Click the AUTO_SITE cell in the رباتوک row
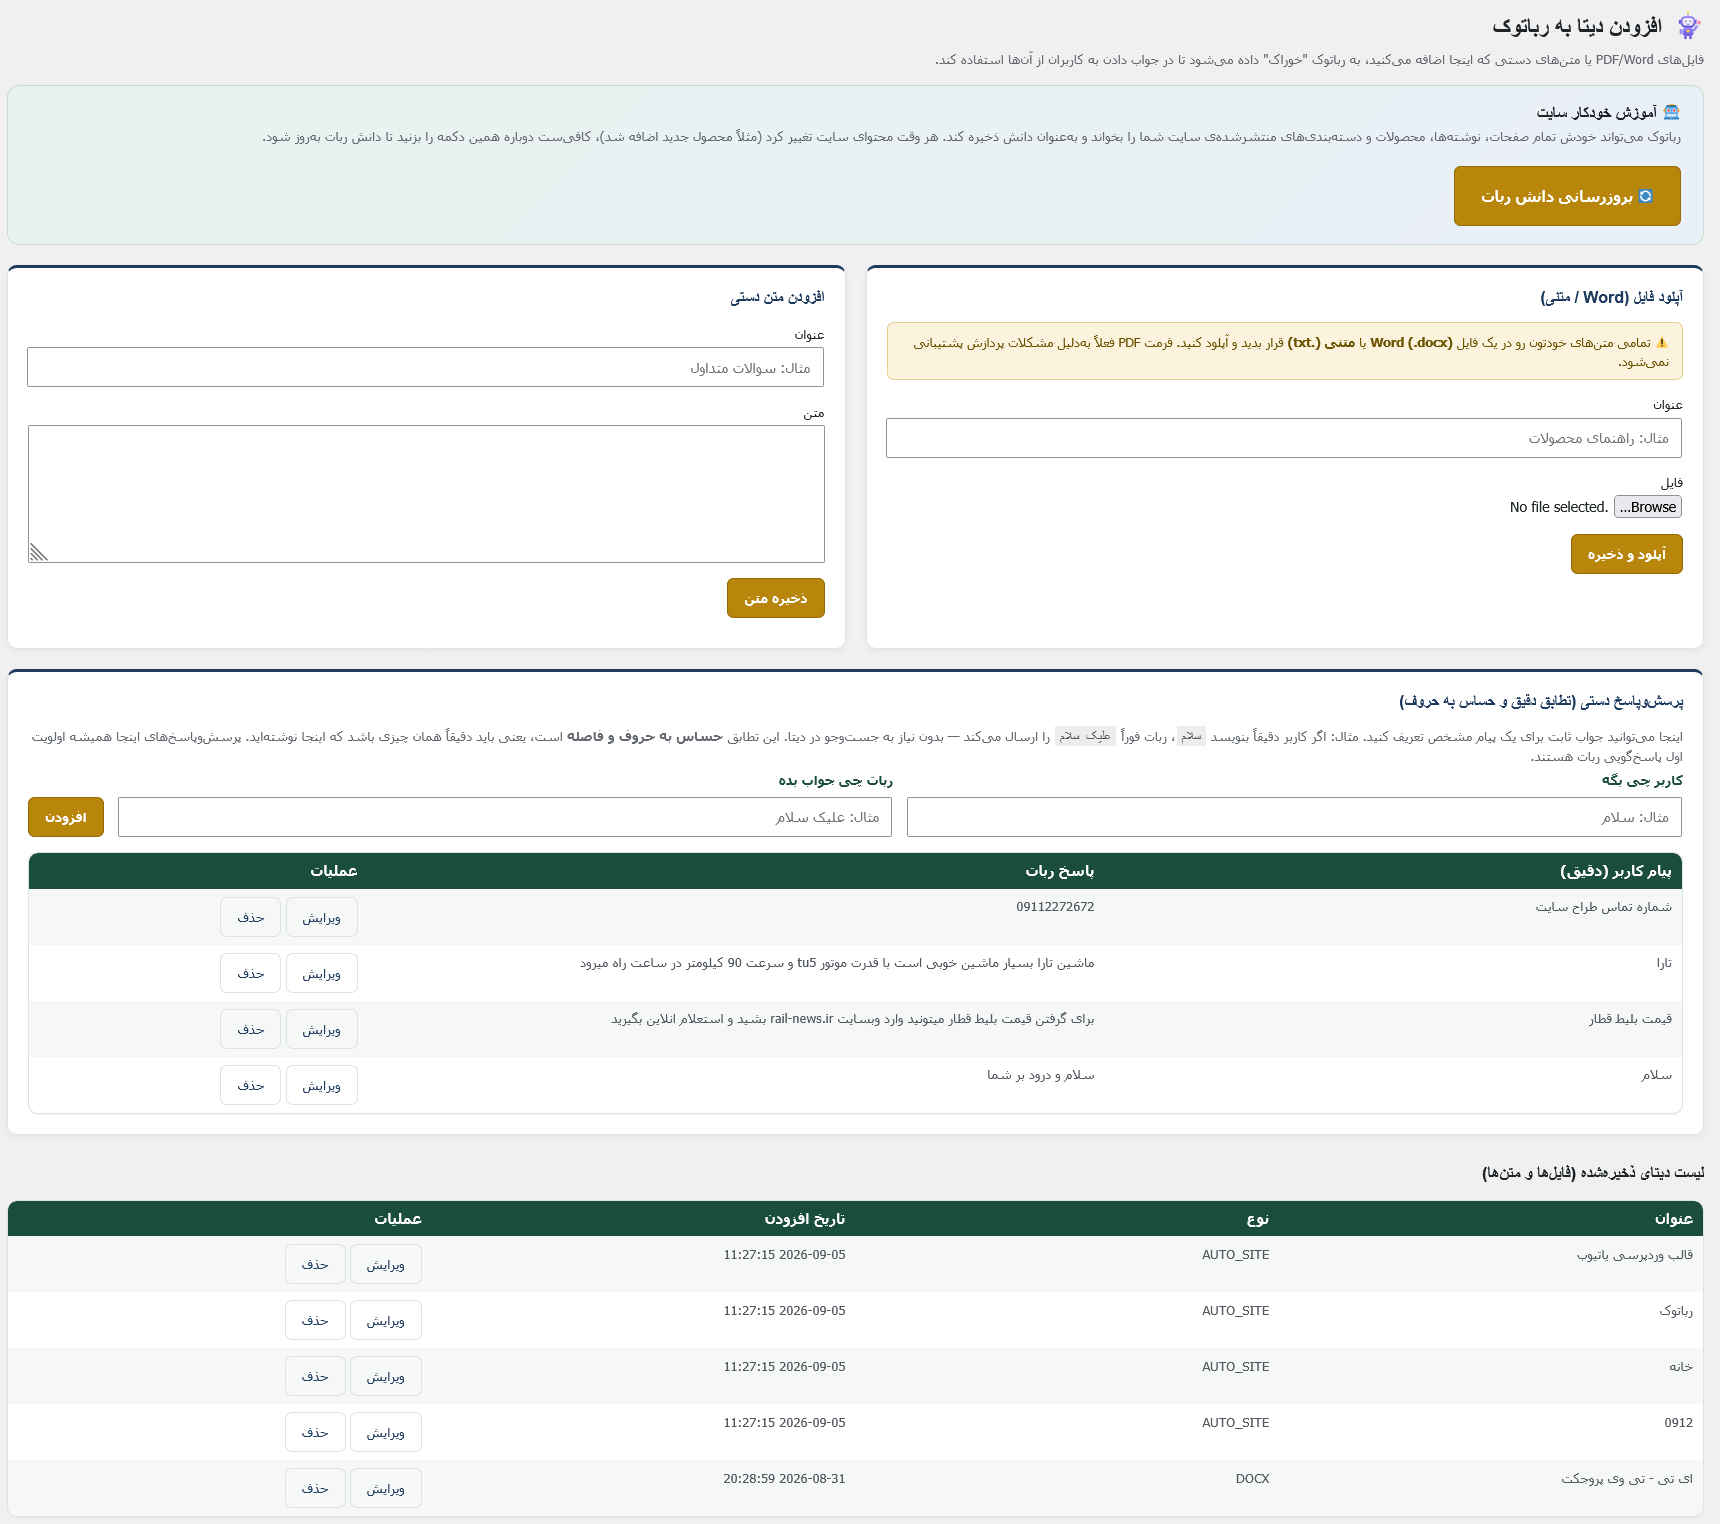The height and width of the screenshot is (1524, 1720). coord(1235,1311)
